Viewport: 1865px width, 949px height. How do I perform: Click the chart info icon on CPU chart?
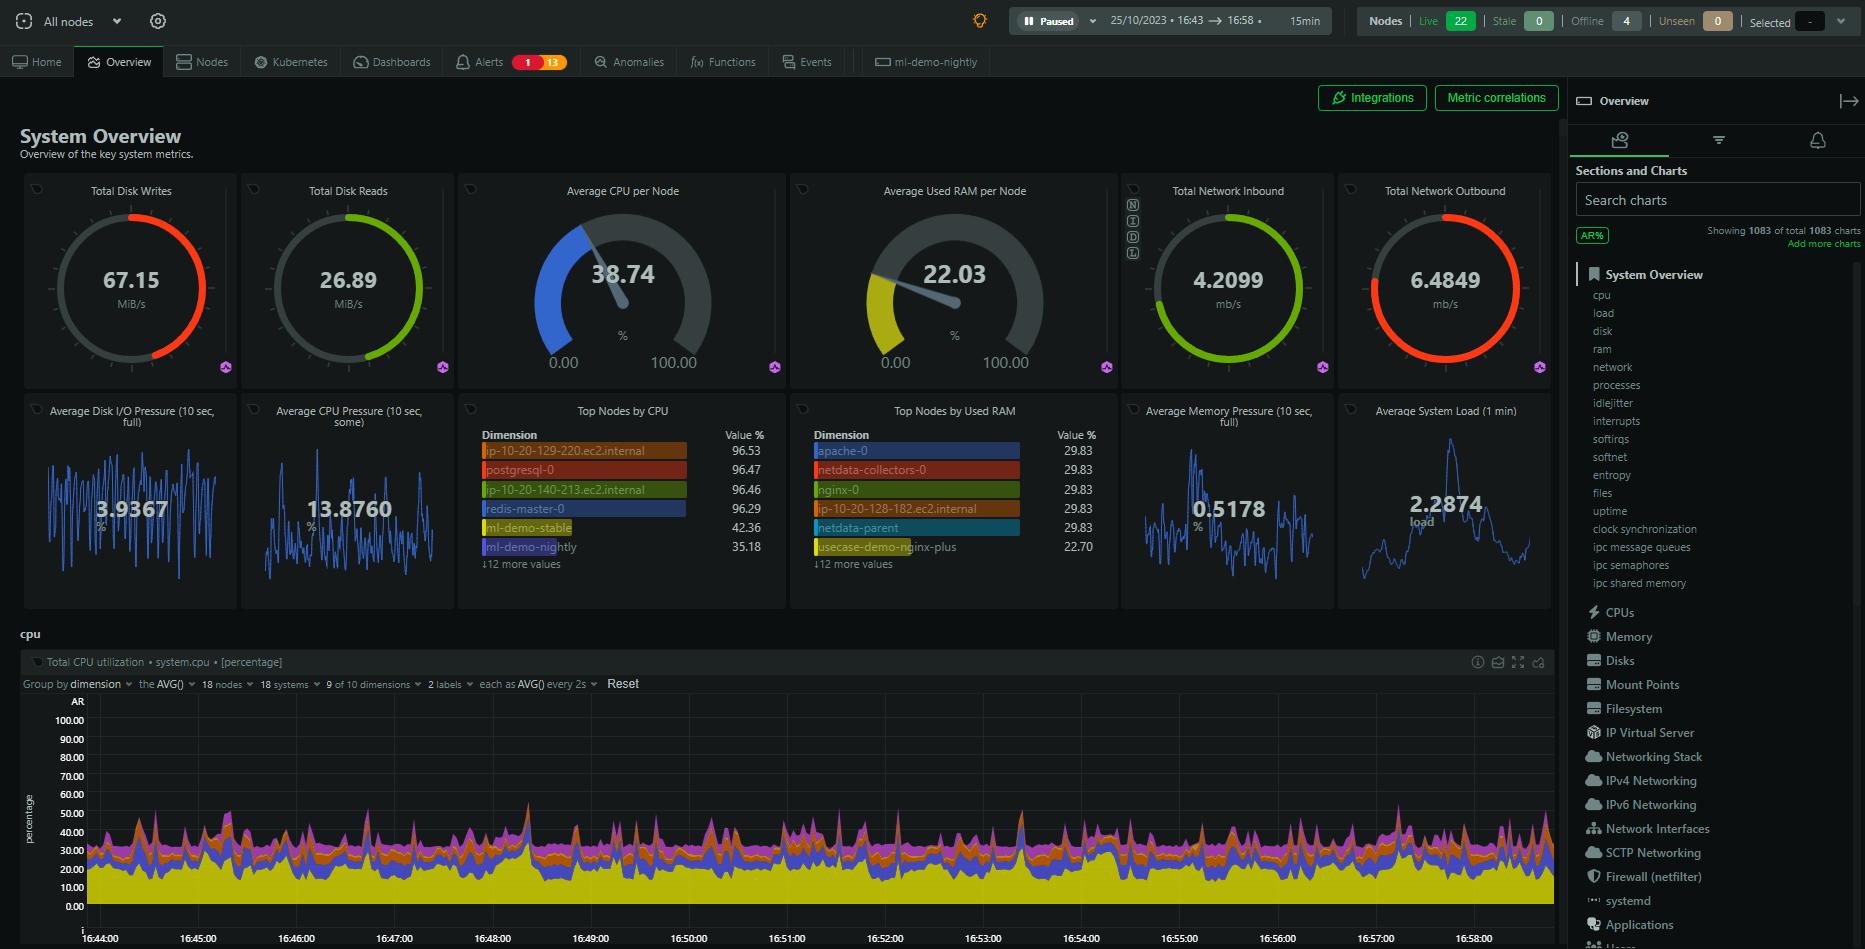(x=1477, y=662)
